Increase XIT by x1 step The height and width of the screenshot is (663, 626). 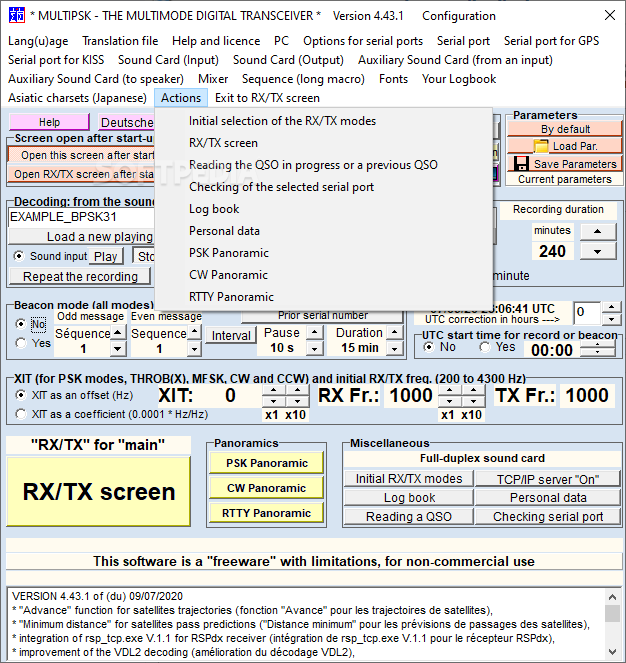[273, 390]
